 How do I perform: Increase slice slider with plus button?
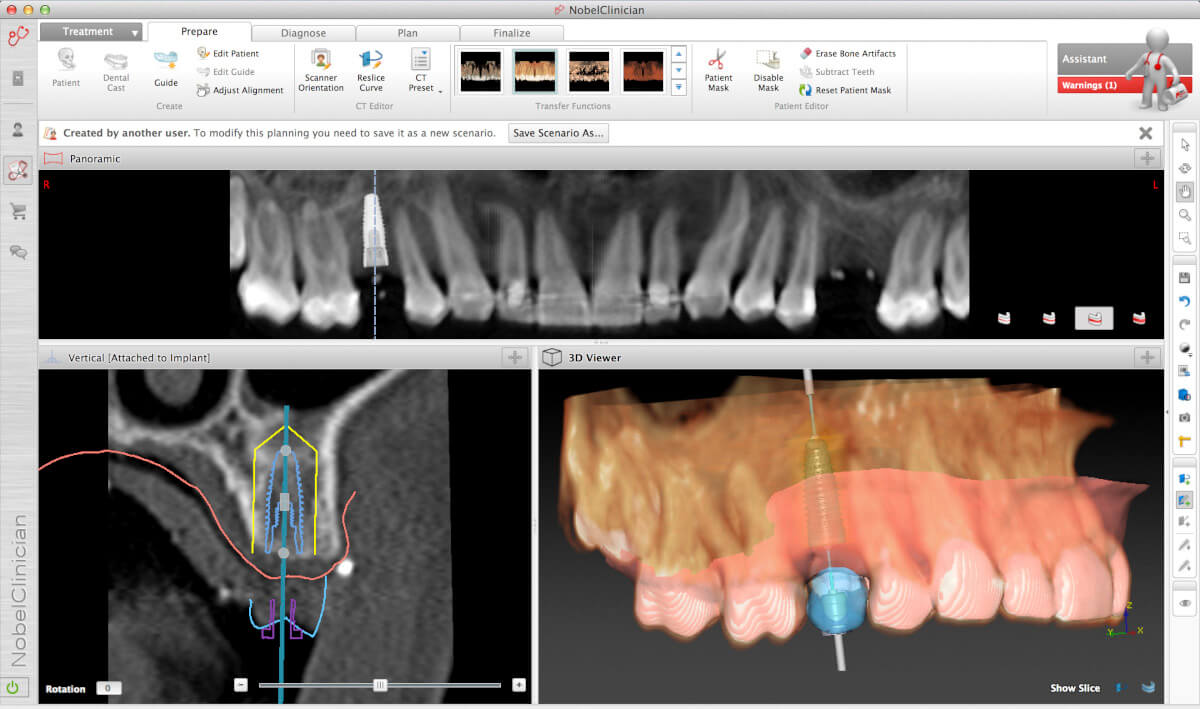click(519, 685)
